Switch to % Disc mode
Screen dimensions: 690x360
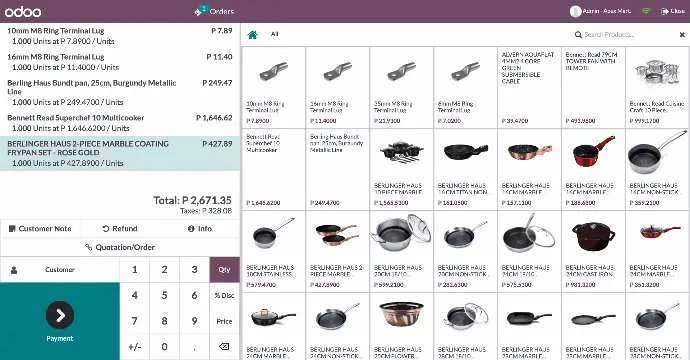(x=224, y=295)
